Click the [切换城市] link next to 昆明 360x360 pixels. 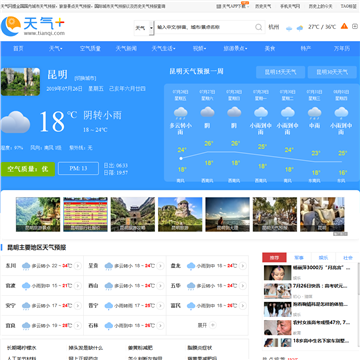click(x=85, y=78)
